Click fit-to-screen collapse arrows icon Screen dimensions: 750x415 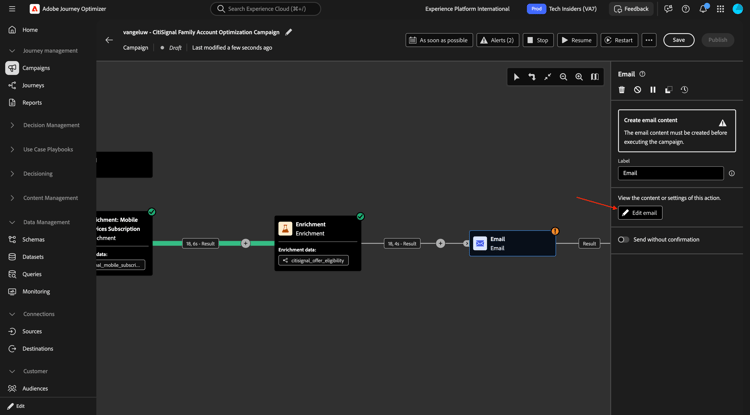click(x=548, y=76)
